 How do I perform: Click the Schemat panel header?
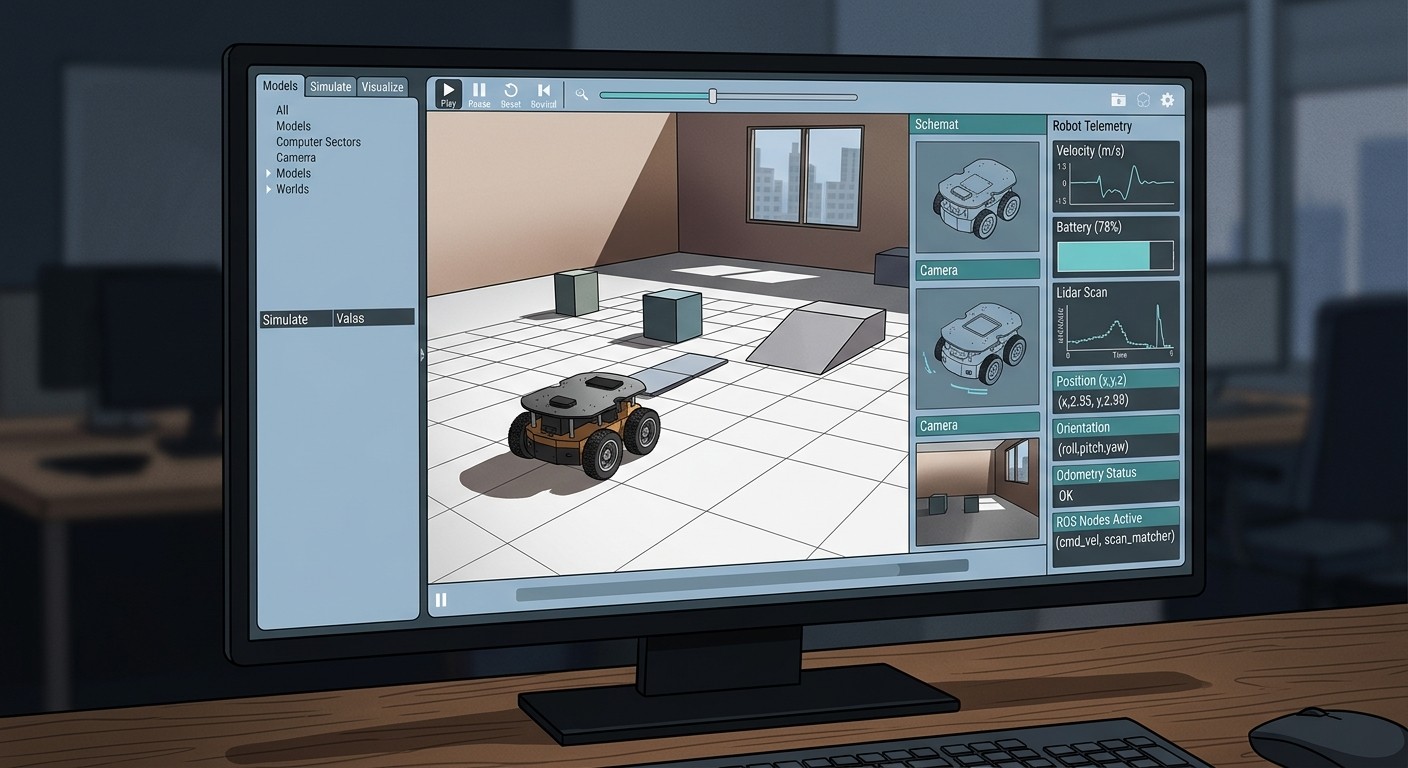976,124
